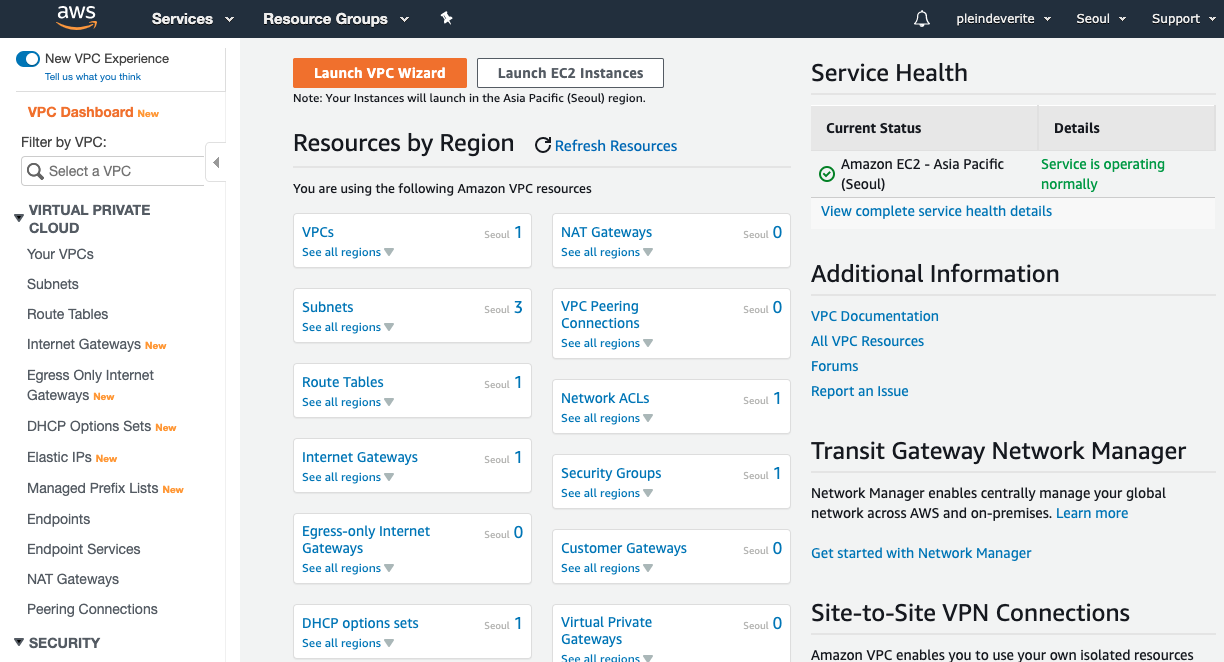Open Internet Gateways in the sidebar

coord(84,344)
